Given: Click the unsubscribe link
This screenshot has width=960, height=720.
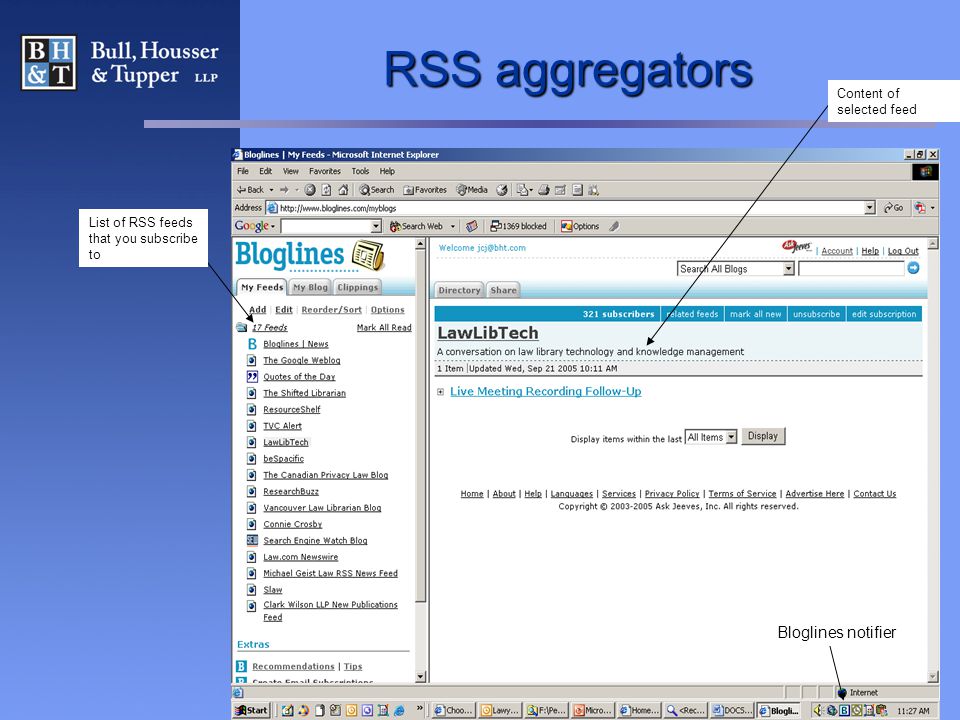Looking at the screenshot, I should click(x=816, y=314).
